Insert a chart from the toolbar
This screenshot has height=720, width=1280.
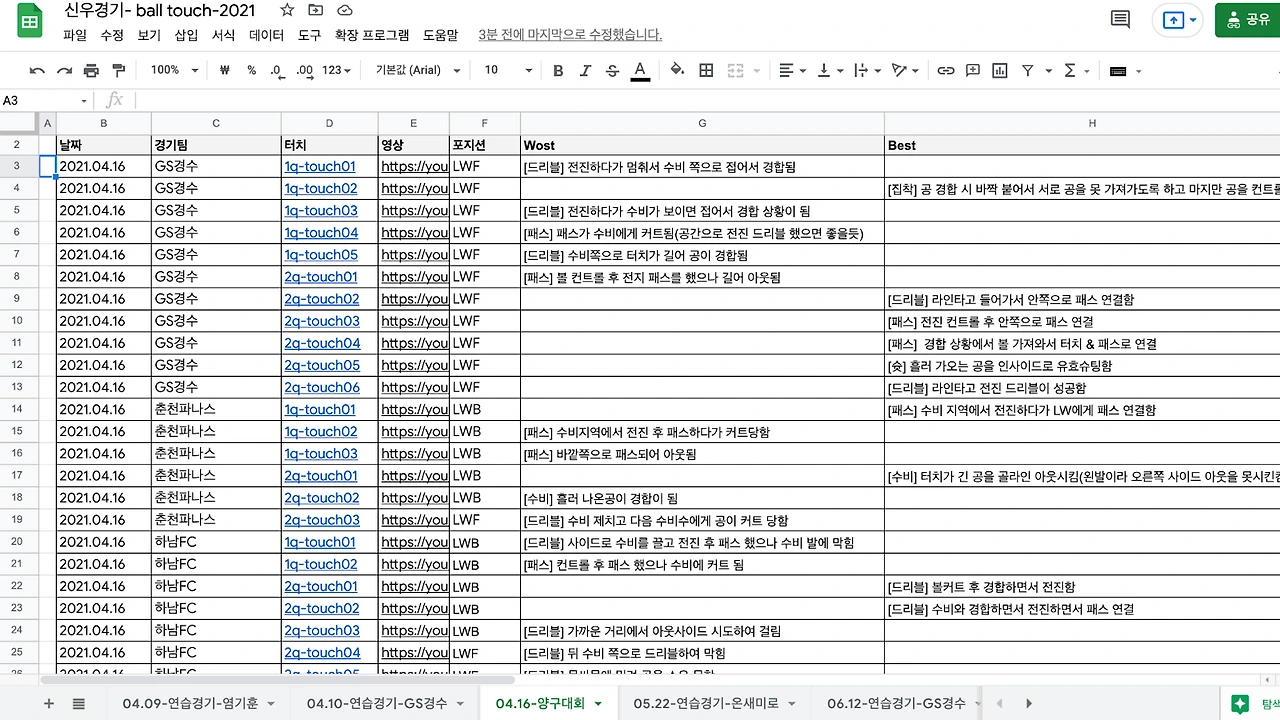[1000, 71]
